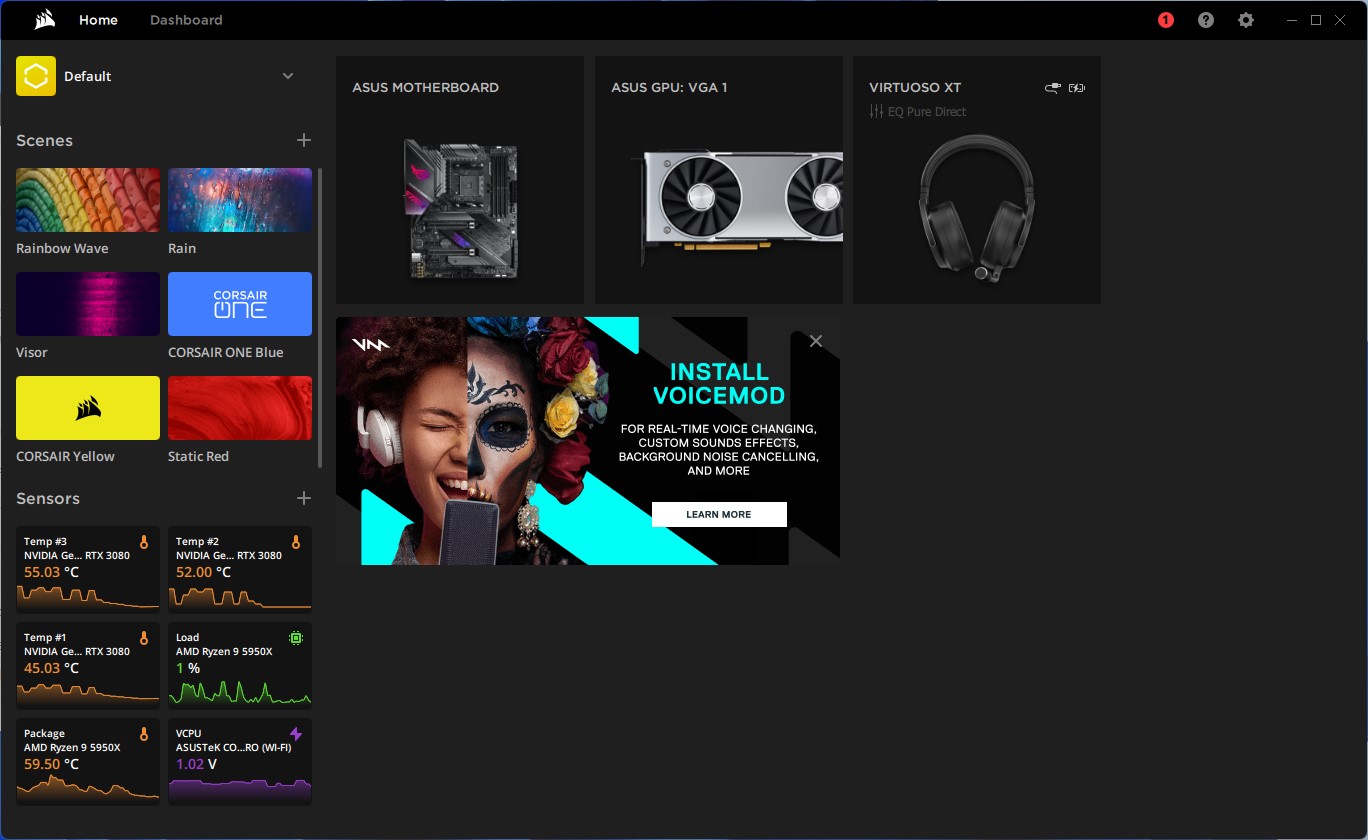
Task: Open the help question mark icon
Action: [x=1206, y=20]
